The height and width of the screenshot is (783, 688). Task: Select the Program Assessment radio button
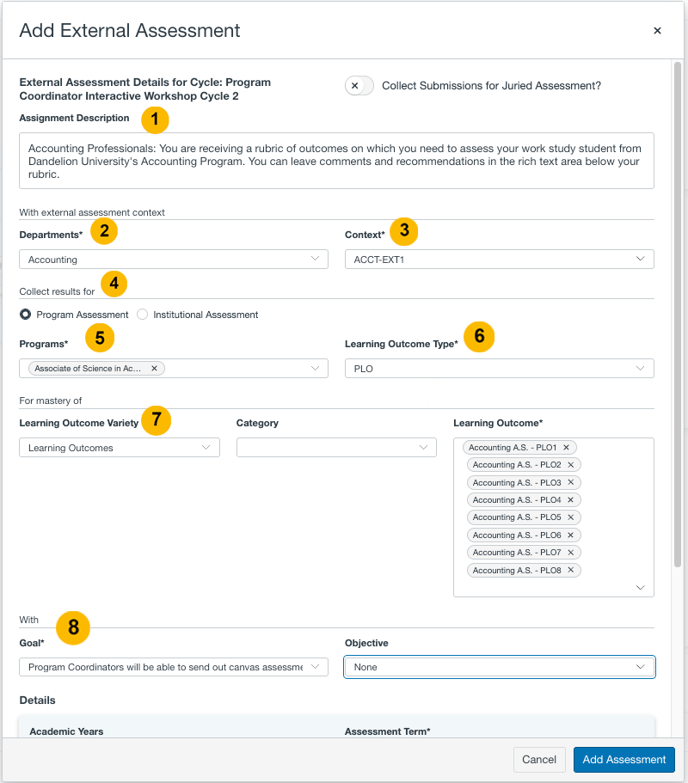coord(25,315)
